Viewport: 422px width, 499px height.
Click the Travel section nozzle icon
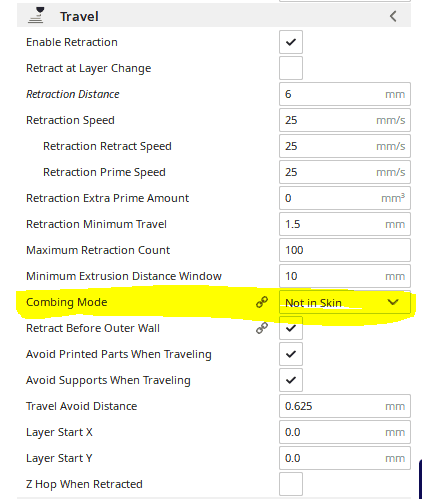point(36,15)
